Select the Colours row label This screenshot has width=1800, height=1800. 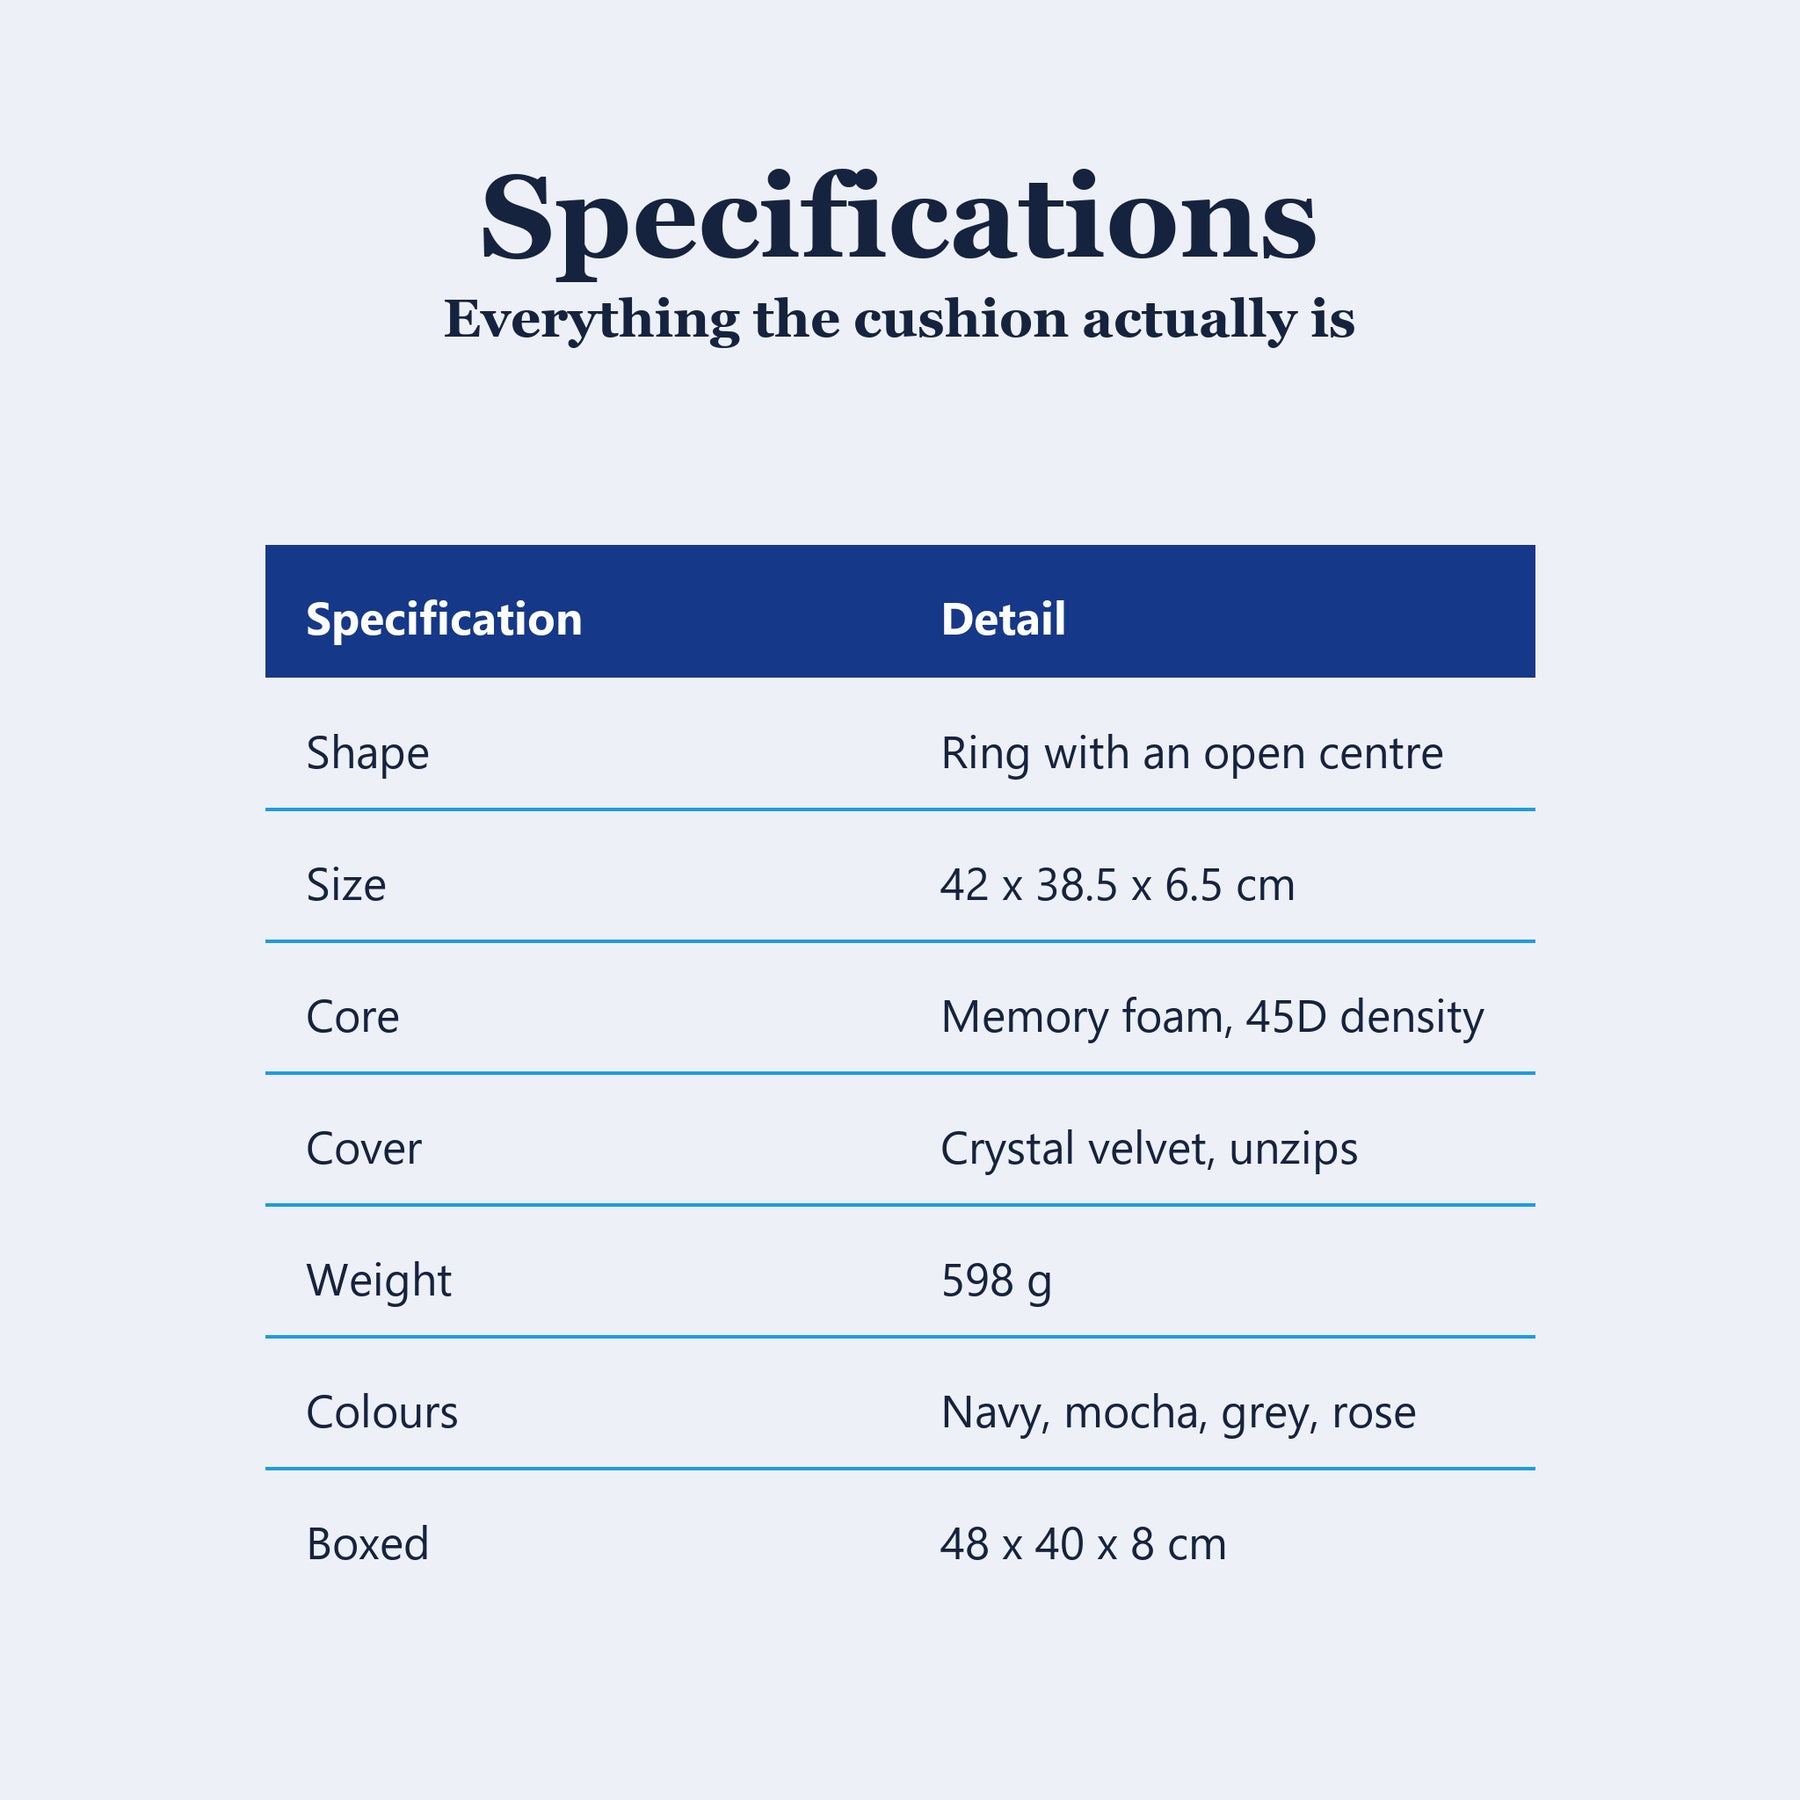[382, 1413]
